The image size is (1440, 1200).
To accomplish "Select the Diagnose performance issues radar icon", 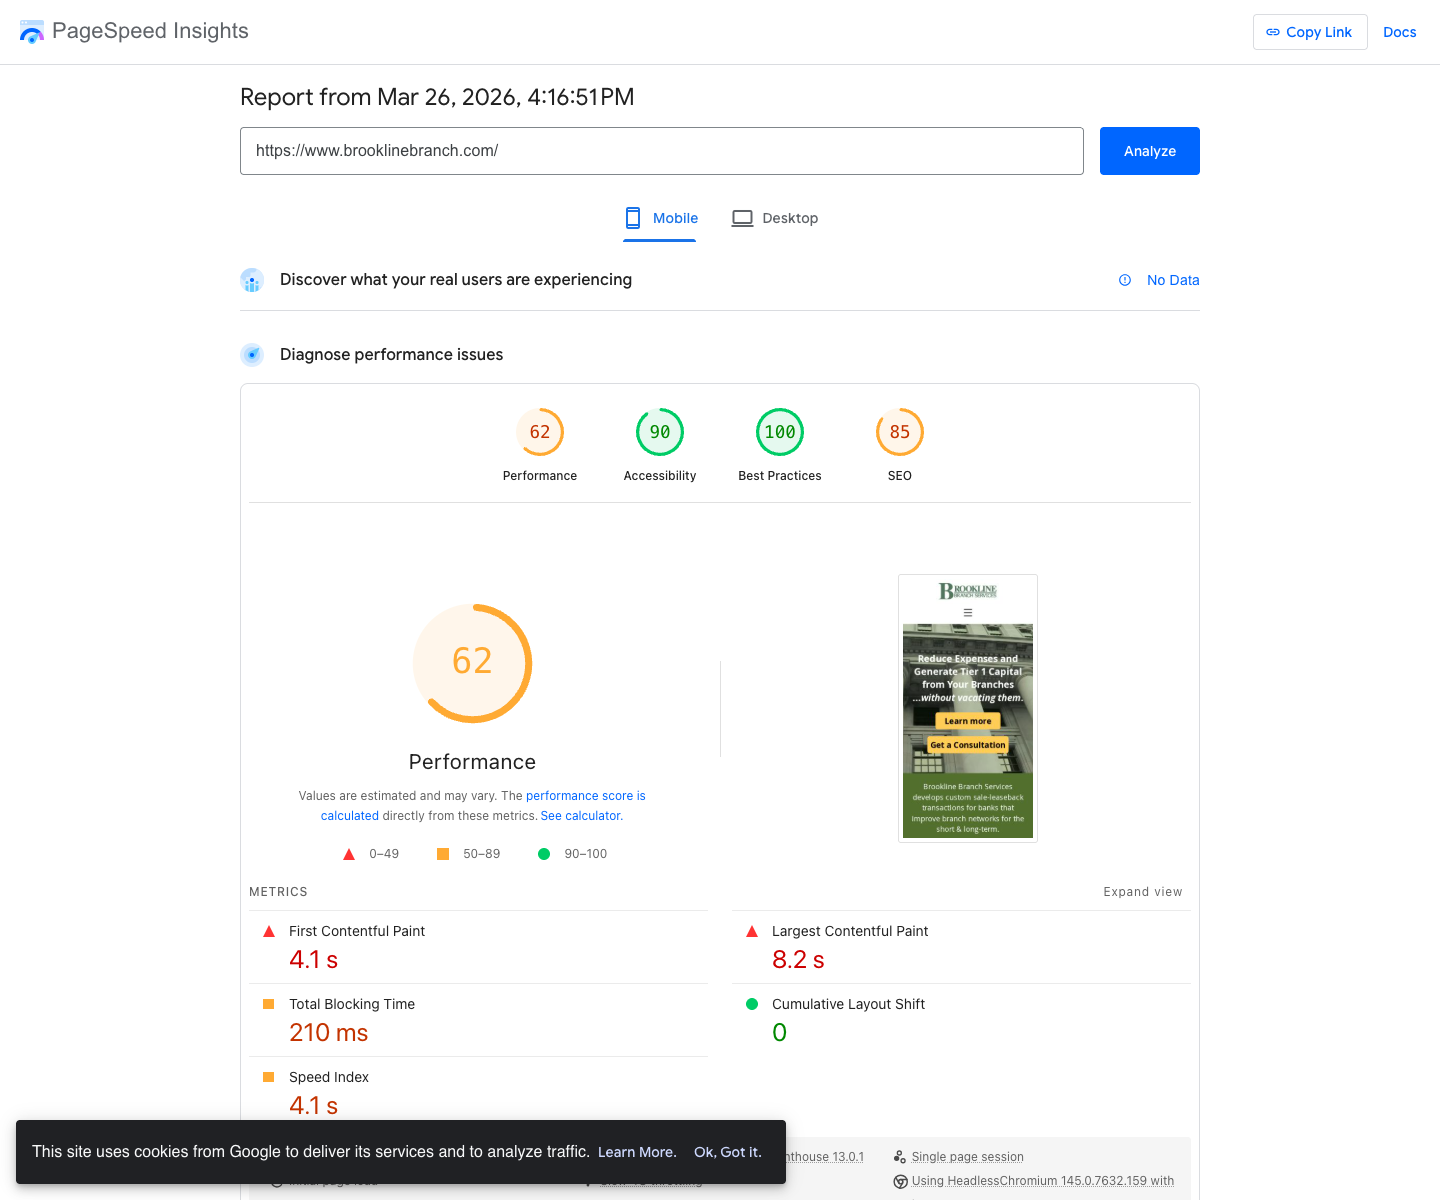I will [x=252, y=355].
